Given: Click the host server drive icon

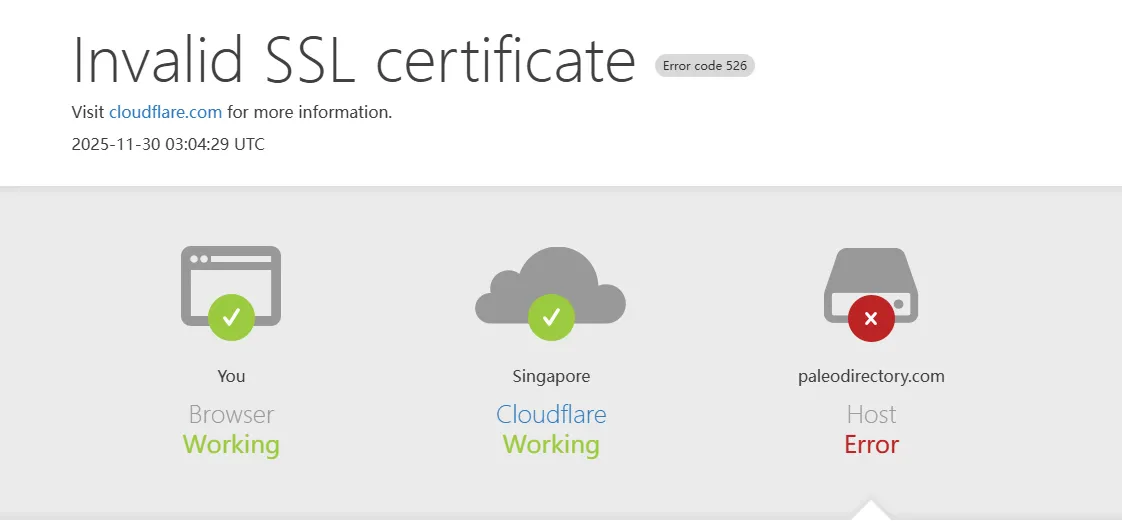Looking at the screenshot, I should tap(871, 285).
